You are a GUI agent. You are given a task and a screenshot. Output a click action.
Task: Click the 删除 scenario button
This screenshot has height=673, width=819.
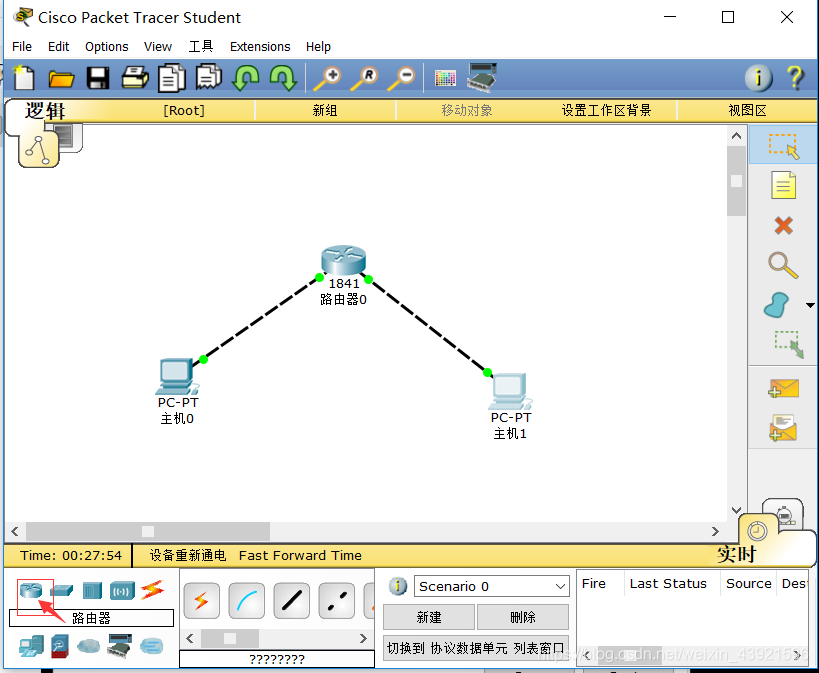pos(523,617)
